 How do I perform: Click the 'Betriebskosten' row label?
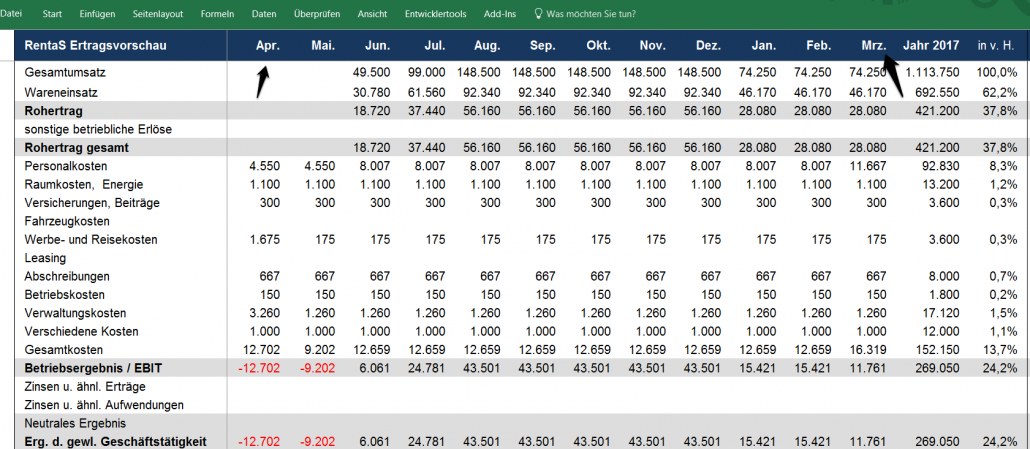(64, 295)
